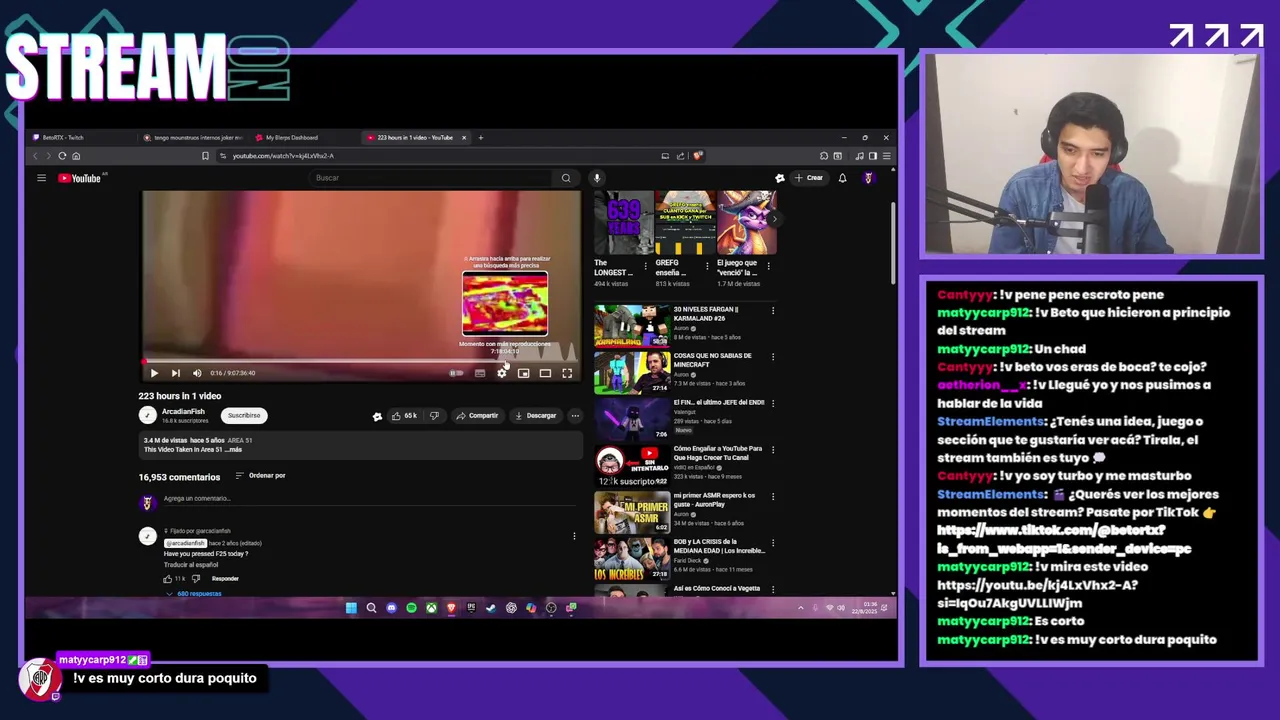Open a new browser tab with plus

[x=481, y=137]
